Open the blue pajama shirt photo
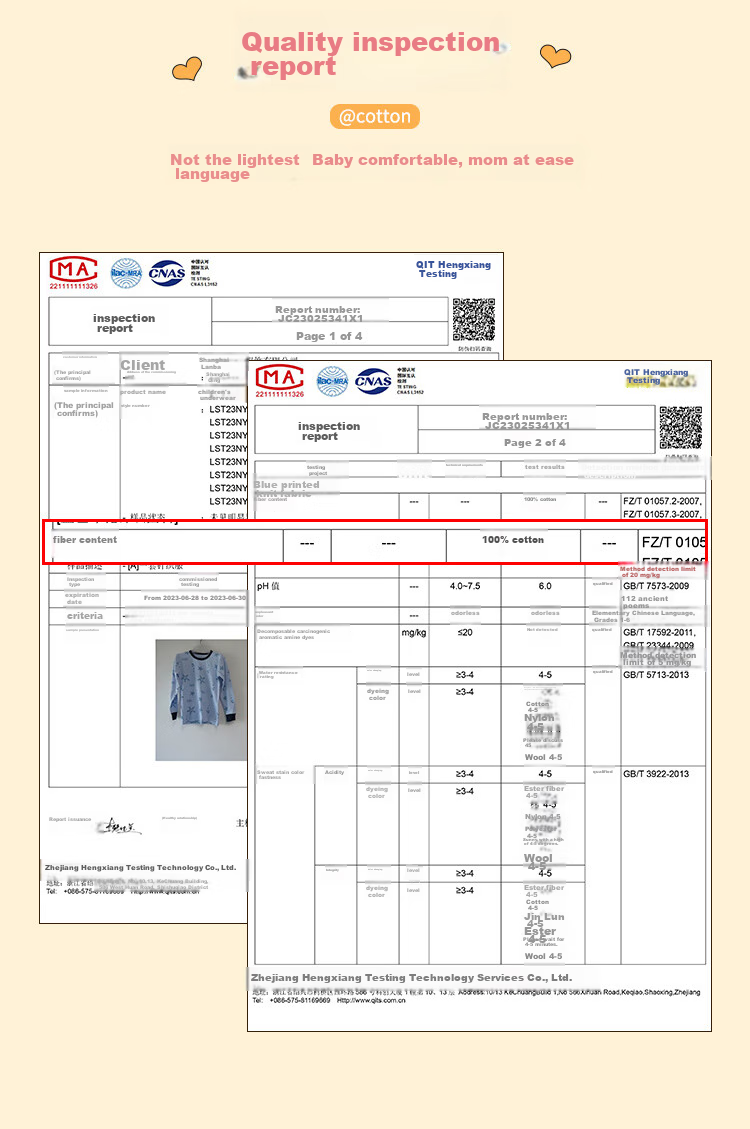The image size is (750, 1129). coord(202,700)
